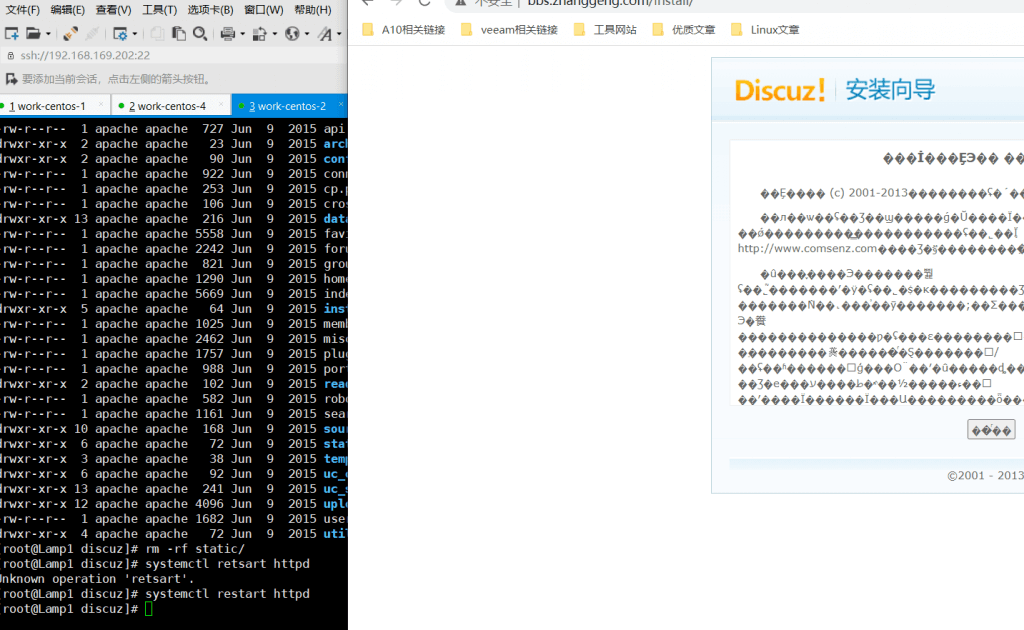Open the 工具(T) menu
Screen dimensions: 1024x630
159,10
